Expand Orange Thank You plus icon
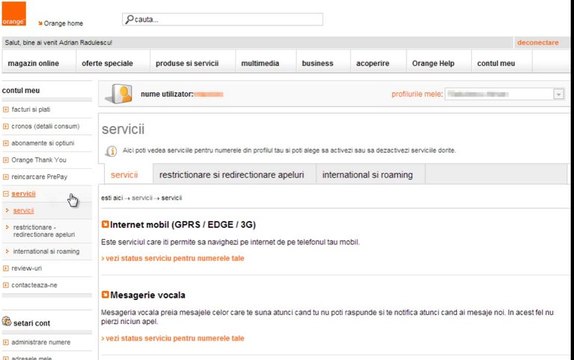The height and width of the screenshot is (360, 574). (x=5, y=160)
